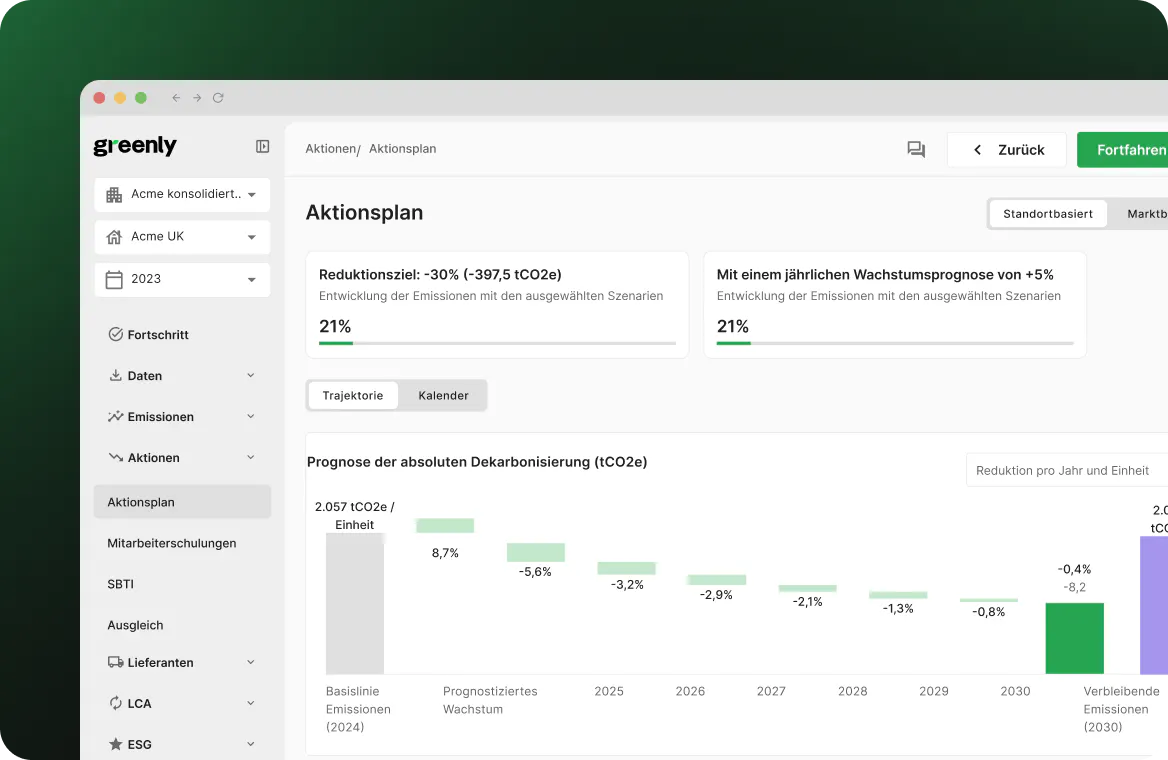Keep Standortbasiert mode selected
The width and height of the screenshot is (1168, 760).
(x=1048, y=213)
